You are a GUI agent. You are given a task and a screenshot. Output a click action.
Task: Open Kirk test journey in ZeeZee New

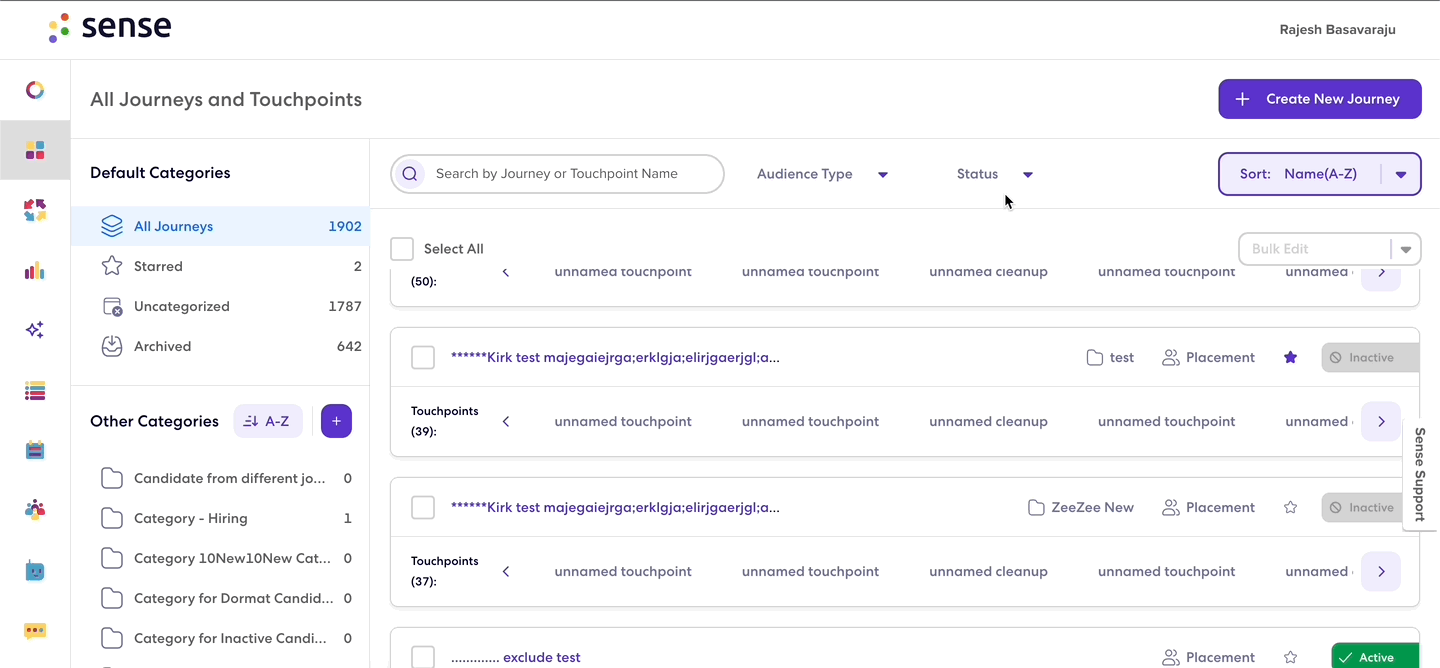point(615,507)
